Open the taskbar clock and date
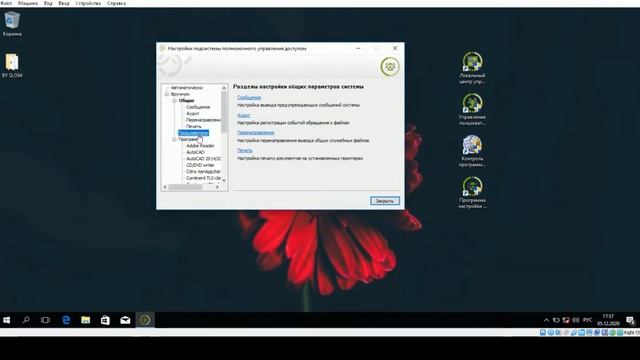 click(x=608, y=320)
